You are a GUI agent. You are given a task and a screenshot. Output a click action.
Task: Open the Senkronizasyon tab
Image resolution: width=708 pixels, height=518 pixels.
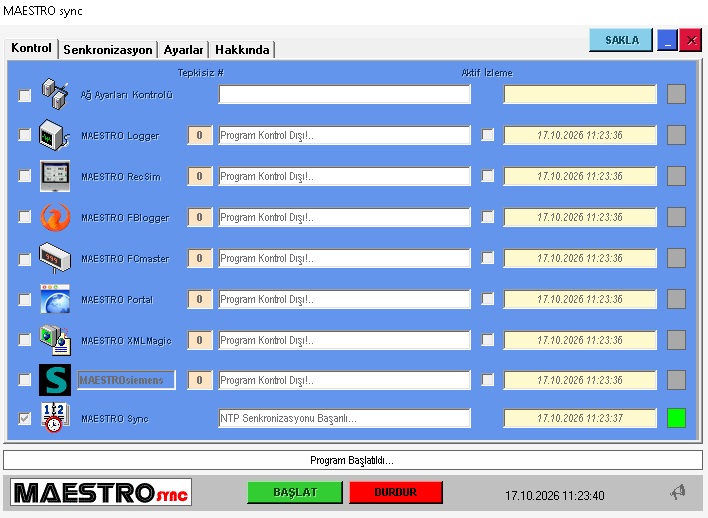click(107, 50)
